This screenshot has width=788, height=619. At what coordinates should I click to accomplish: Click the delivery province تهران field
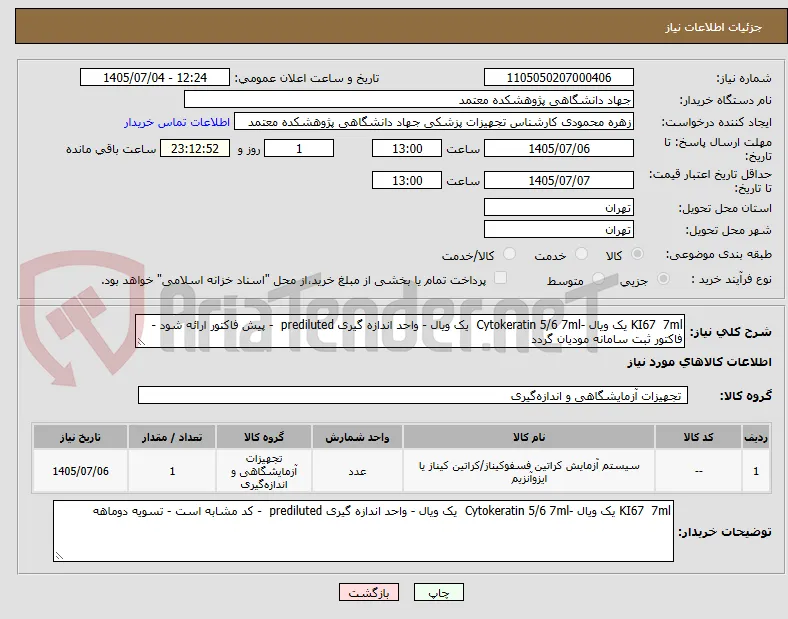click(x=558, y=208)
